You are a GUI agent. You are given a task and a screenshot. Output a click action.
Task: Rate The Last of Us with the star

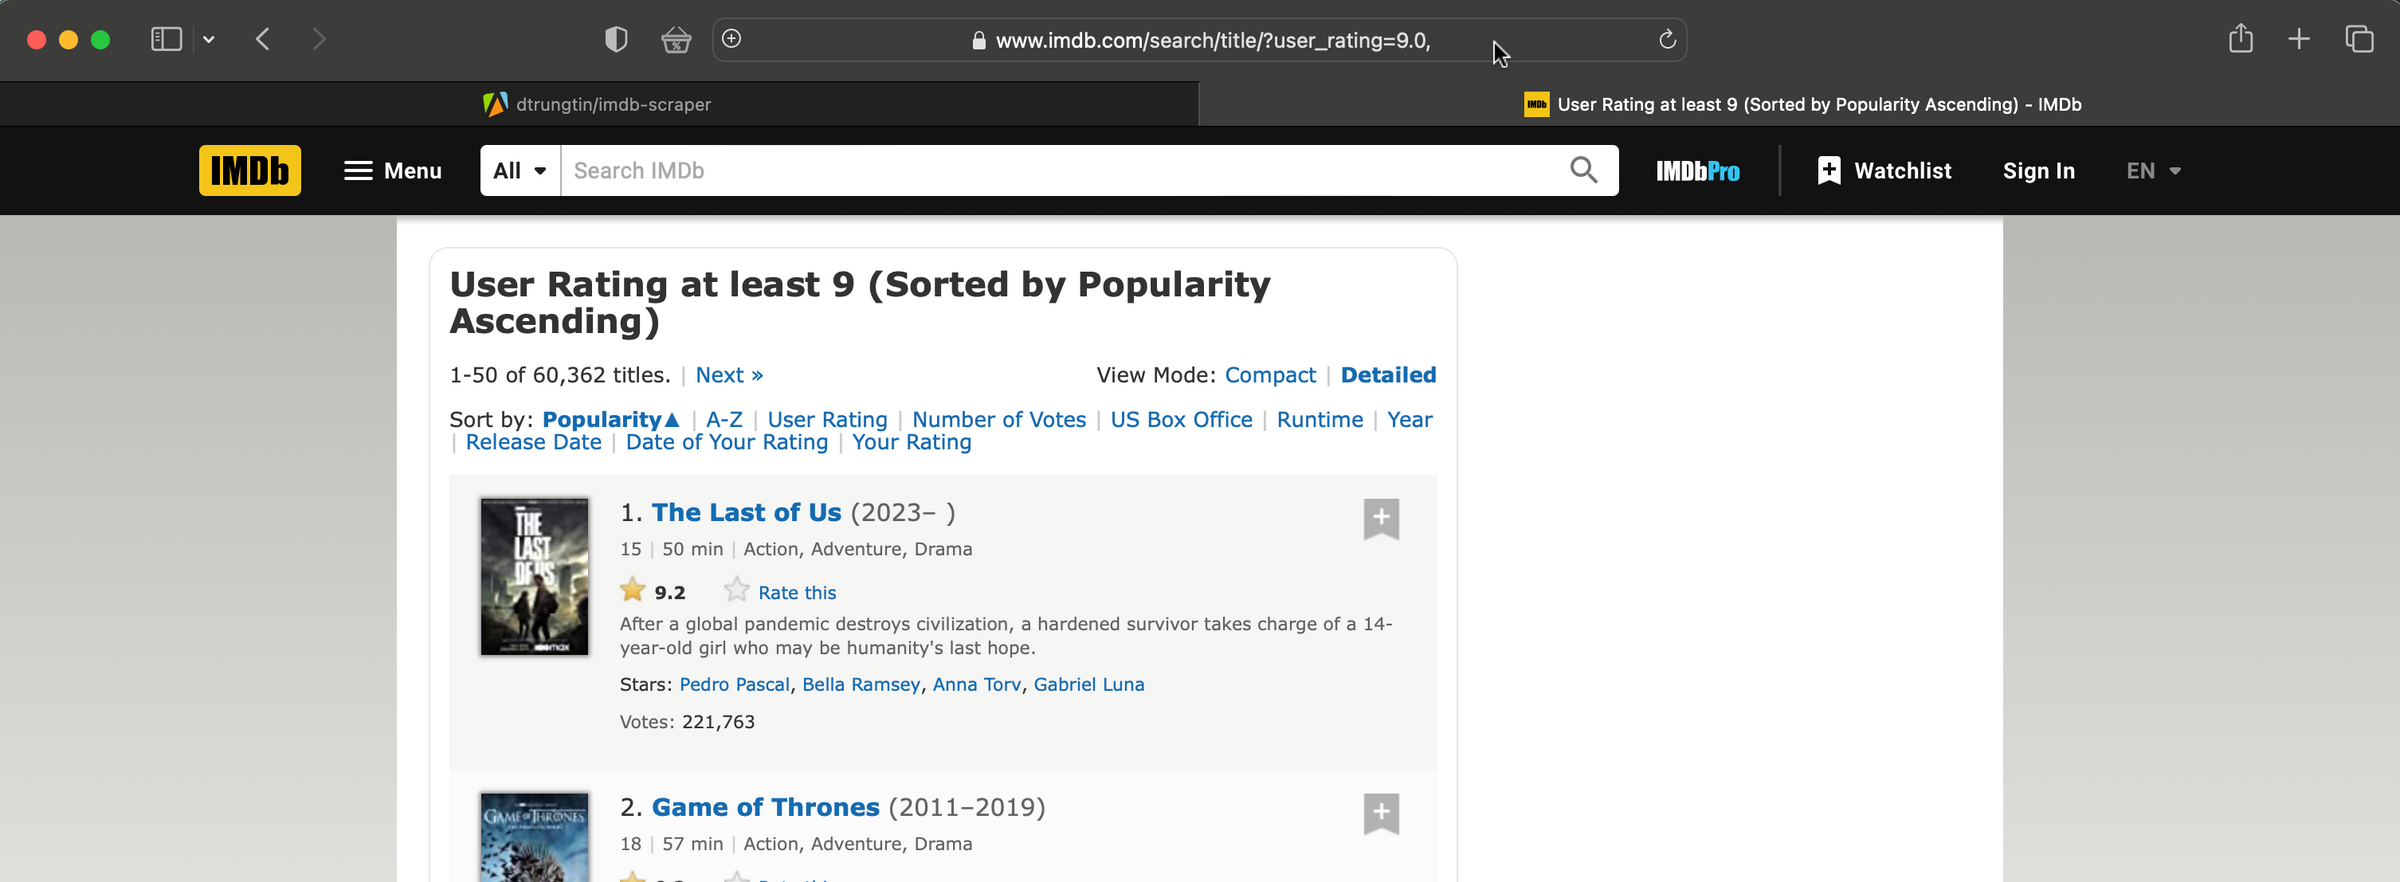click(736, 590)
